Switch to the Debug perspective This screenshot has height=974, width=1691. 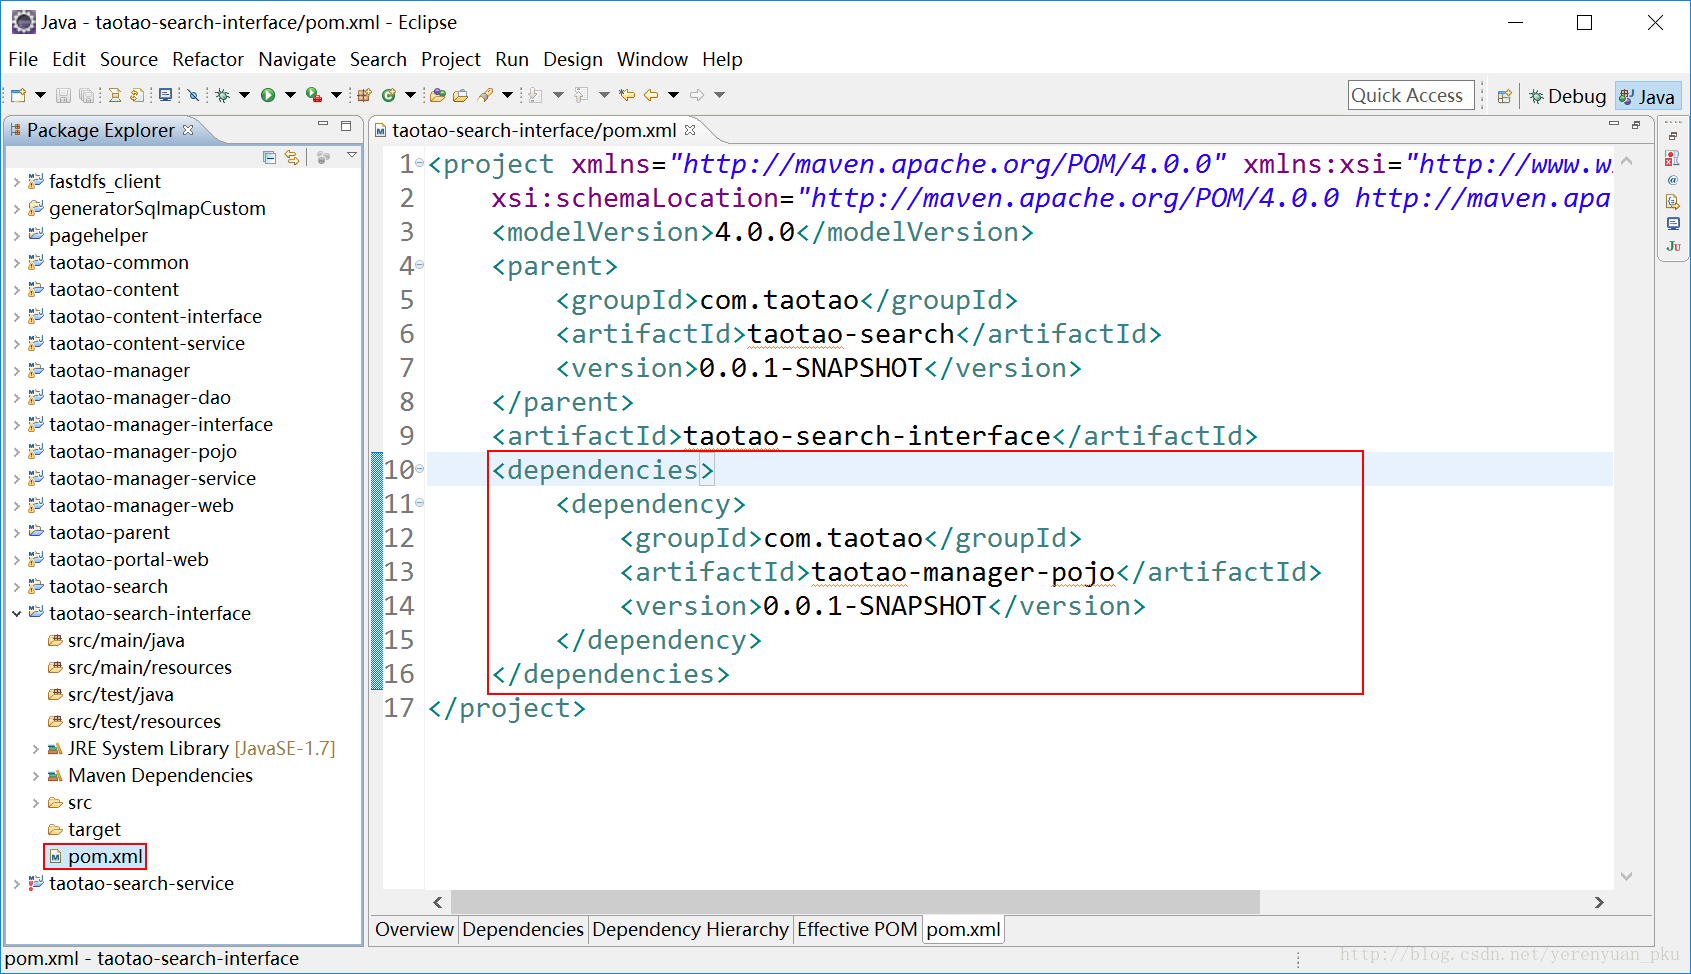[x=1567, y=96]
